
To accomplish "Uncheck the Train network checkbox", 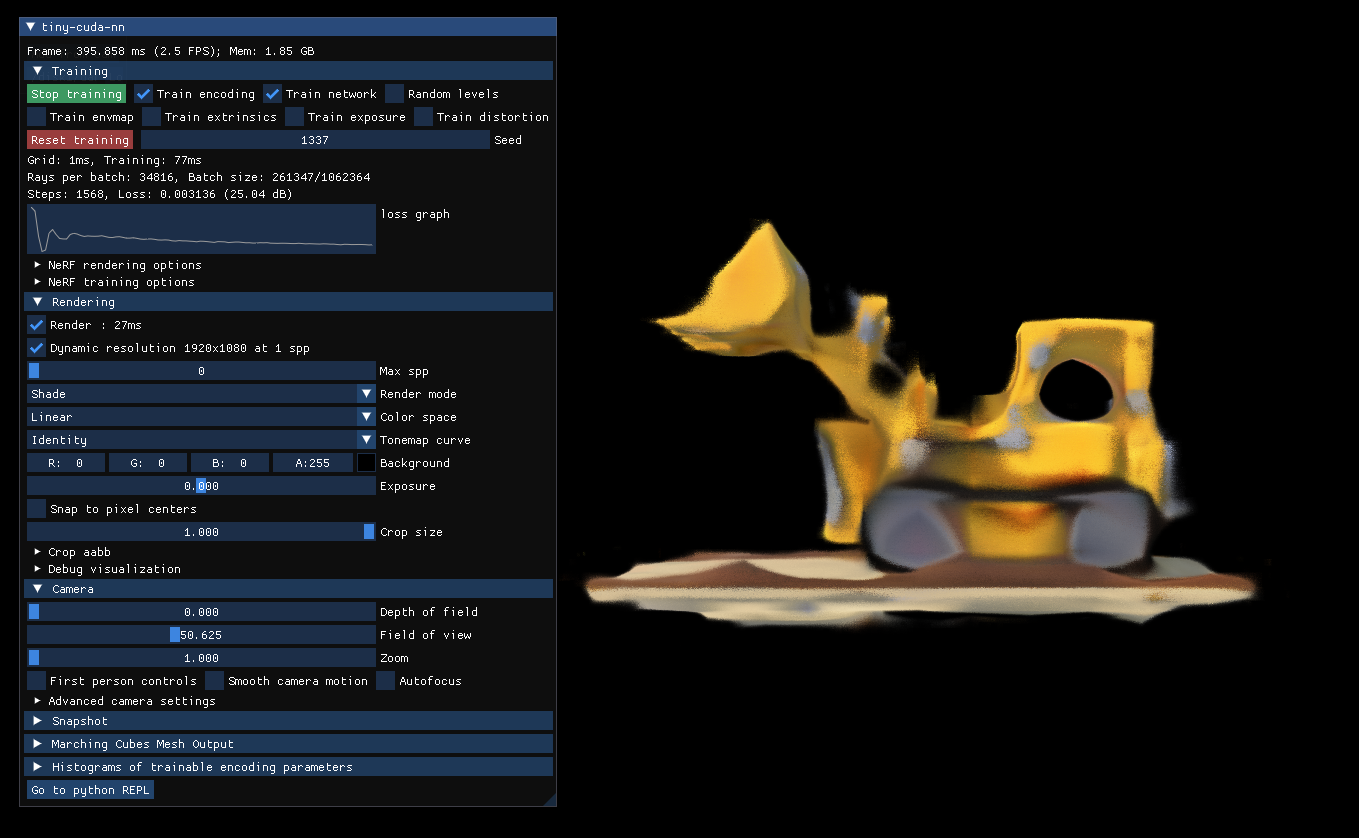I will pos(273,94).
